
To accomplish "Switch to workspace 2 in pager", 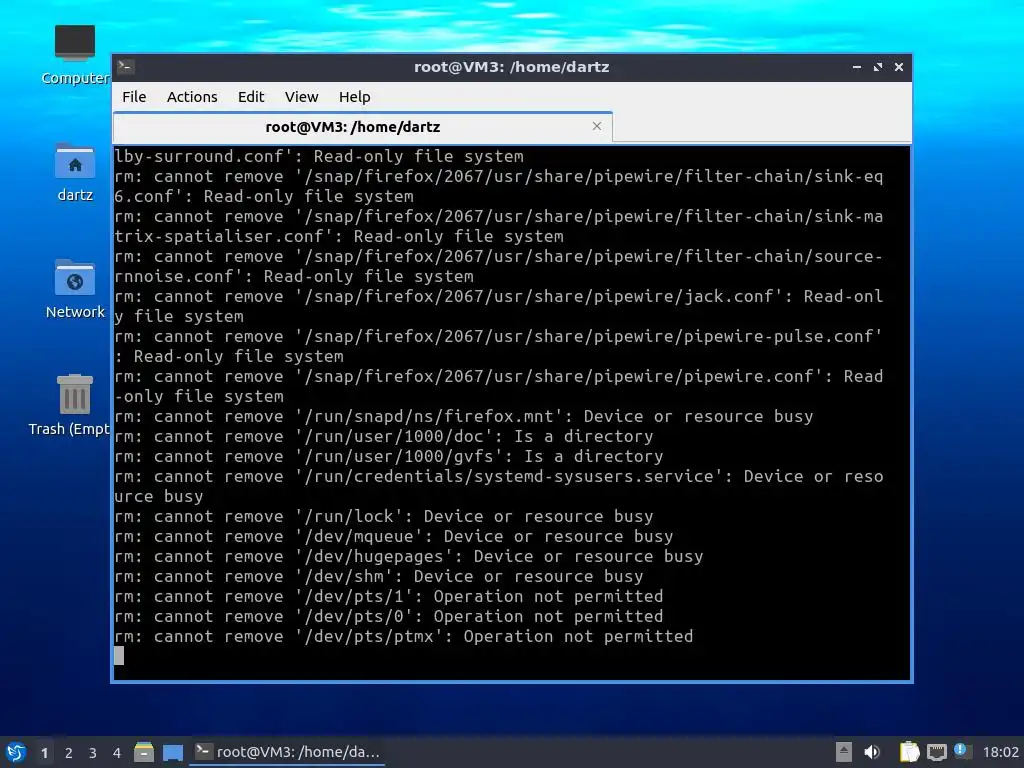I will [x=69, y=753].
